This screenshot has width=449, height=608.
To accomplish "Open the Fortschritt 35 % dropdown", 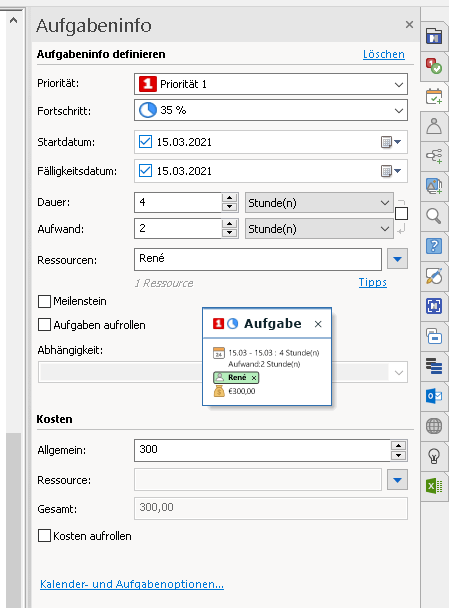I will 271,110.
